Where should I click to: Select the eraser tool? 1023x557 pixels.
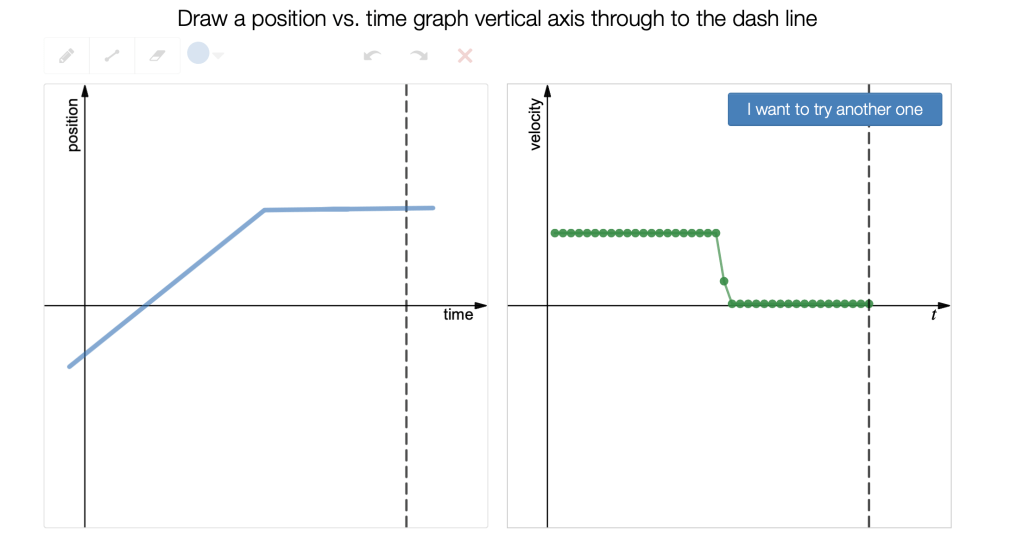(157, 56)
